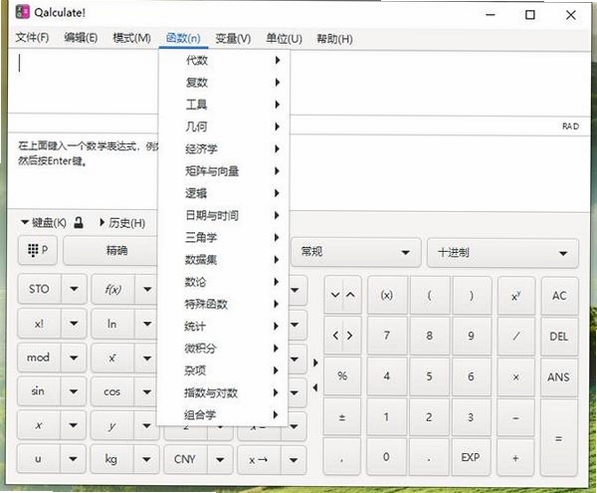Open the 模式(M) menu
597x493 pixels.
point(132,38)
